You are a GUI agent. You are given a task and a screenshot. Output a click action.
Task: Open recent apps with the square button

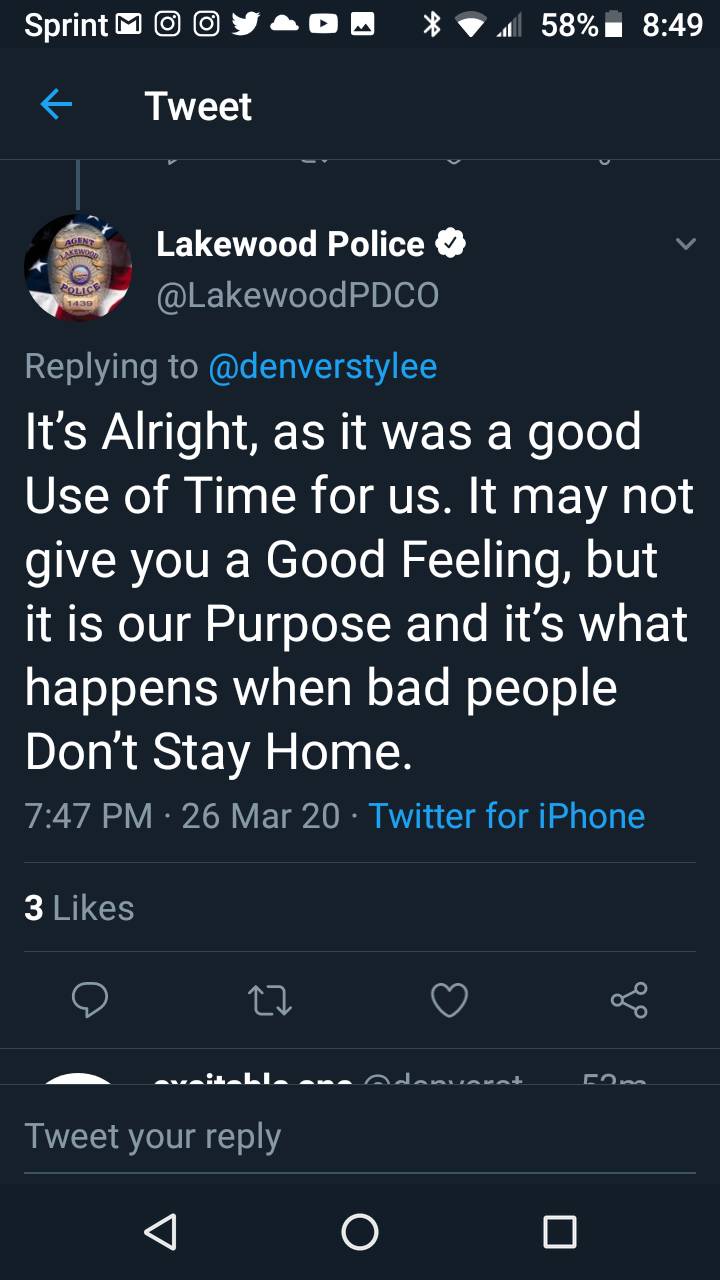click(560, 1231)
